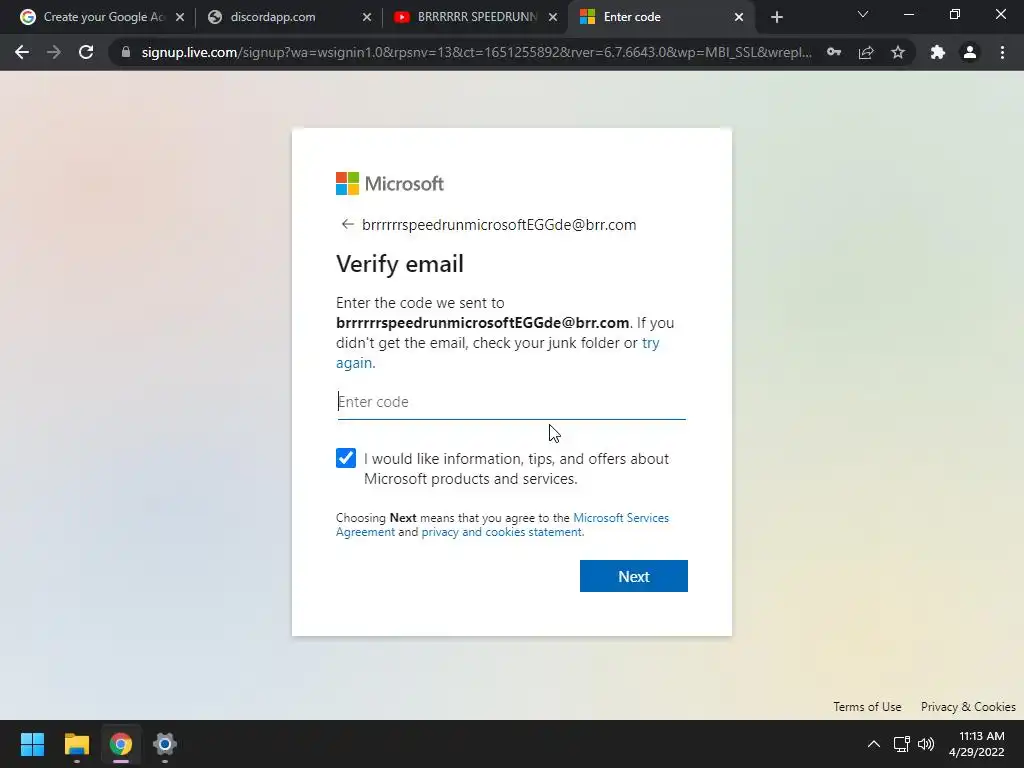
Task: Click the browser forward arrow
Action: 54,52
